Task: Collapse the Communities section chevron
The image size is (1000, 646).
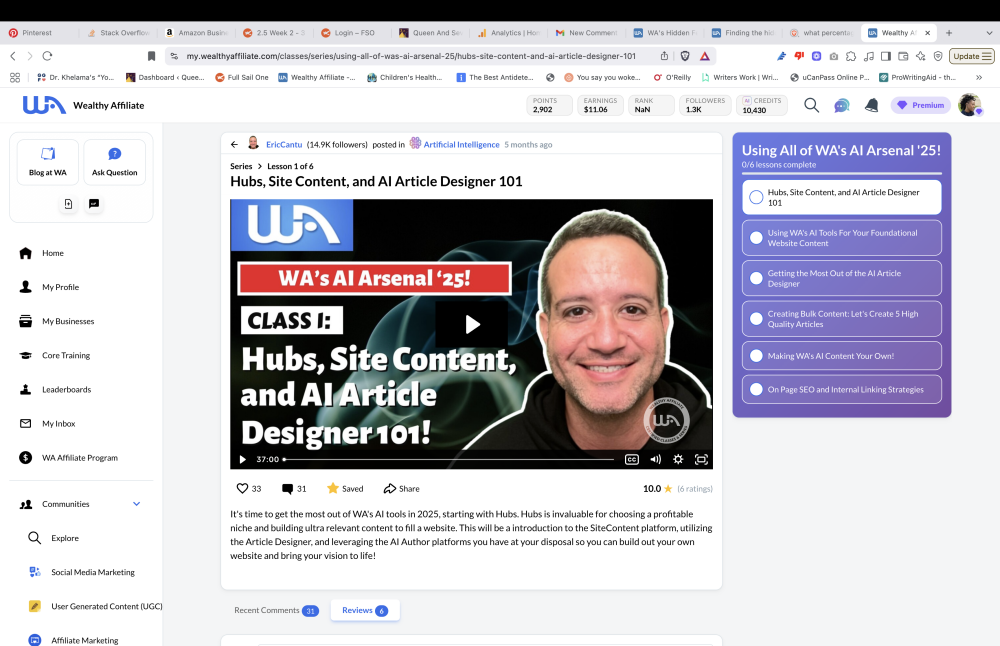Action: (x=136, y=504)
